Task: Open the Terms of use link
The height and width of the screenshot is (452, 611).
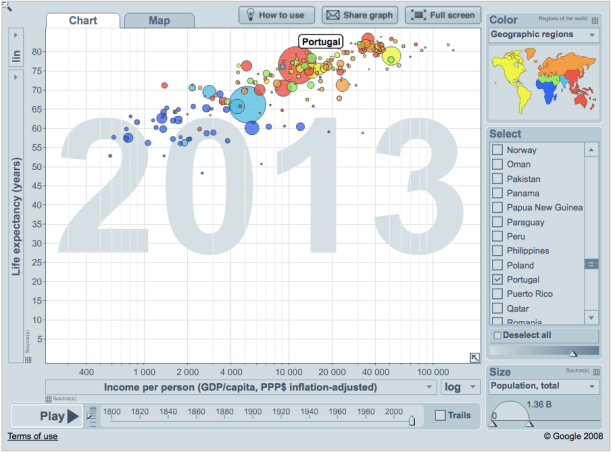Action: click(x=33, y=436)
